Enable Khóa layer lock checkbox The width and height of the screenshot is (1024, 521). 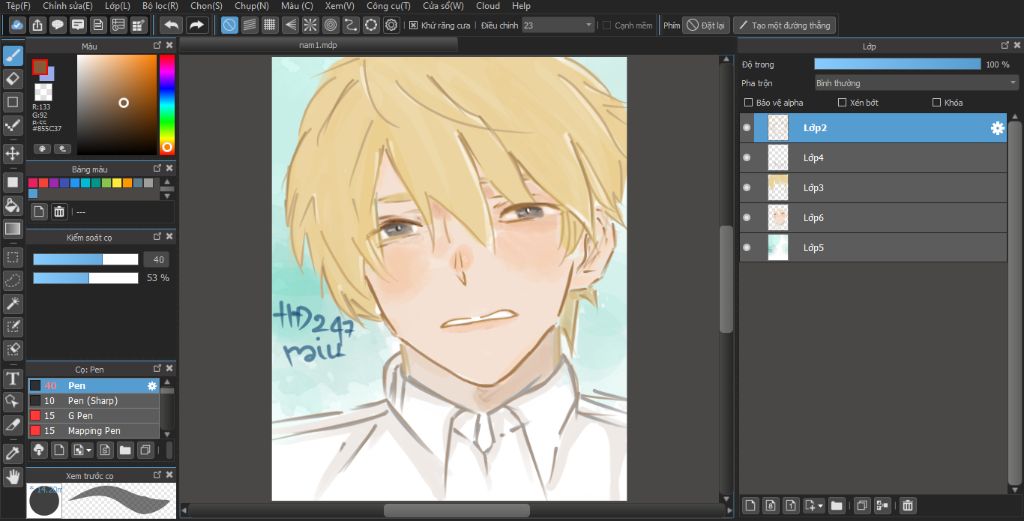[x=936, y=103]
